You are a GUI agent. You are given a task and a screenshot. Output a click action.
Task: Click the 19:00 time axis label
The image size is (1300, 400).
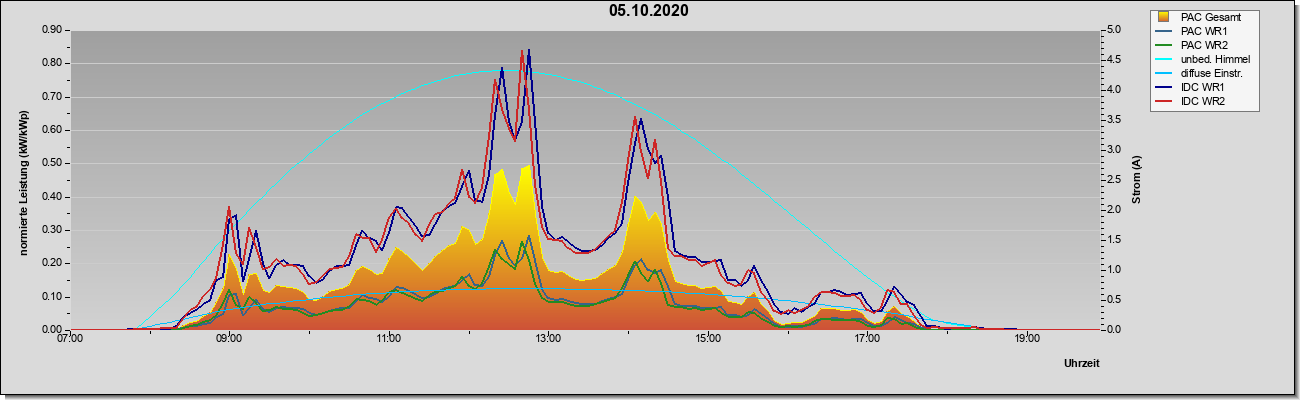(x=1027, y=338)
